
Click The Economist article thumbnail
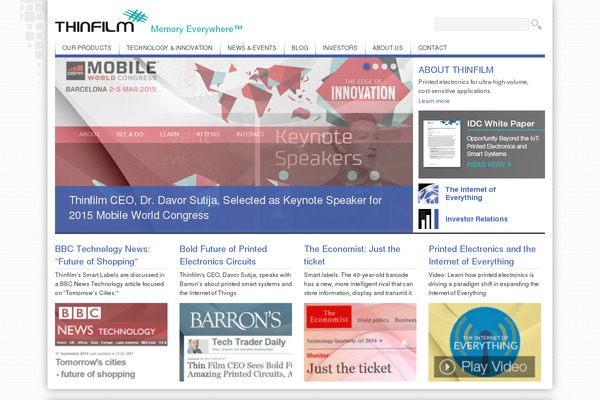point(360,342)
